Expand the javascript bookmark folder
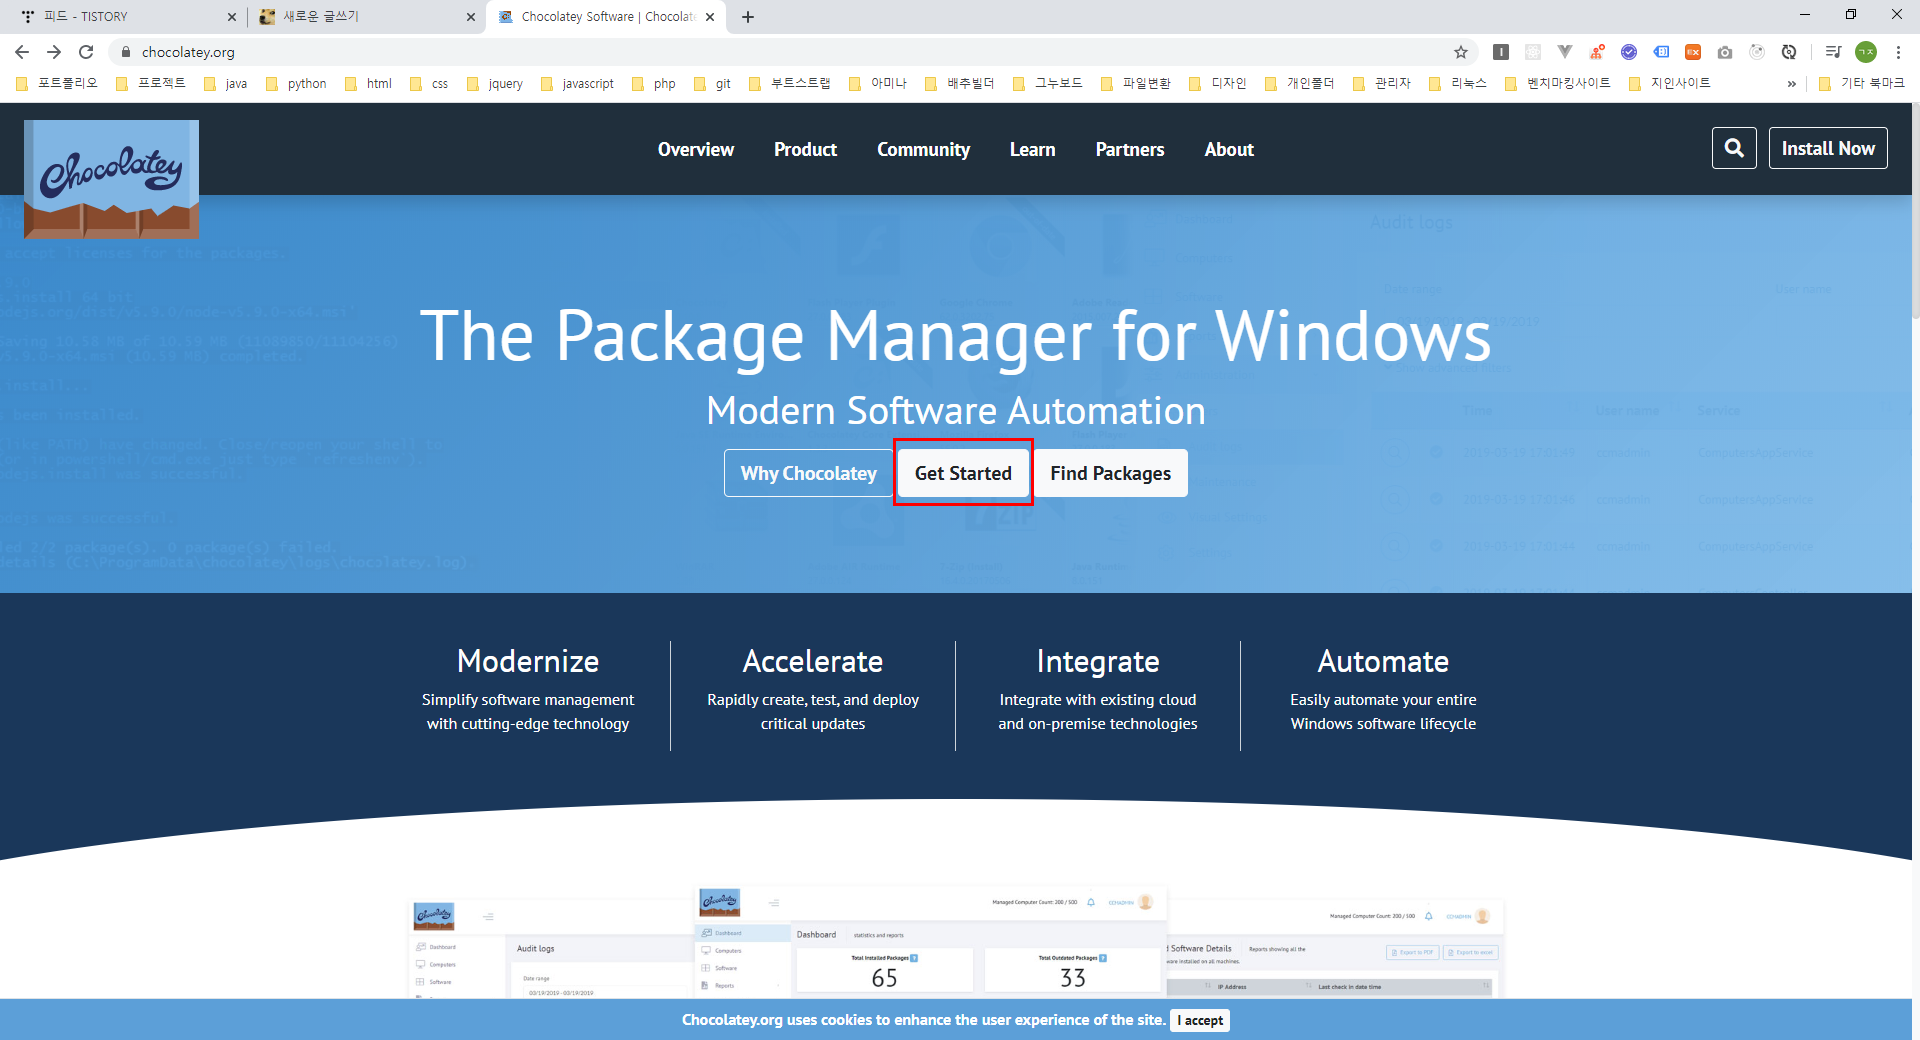 click(x=577, y=84)
